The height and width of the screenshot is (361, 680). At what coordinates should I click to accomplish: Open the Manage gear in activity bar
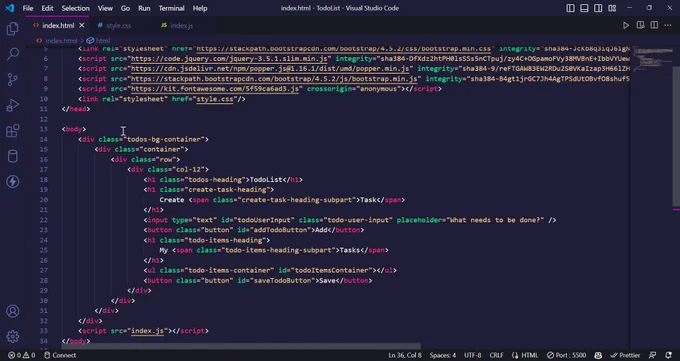(x=13, y=336)
